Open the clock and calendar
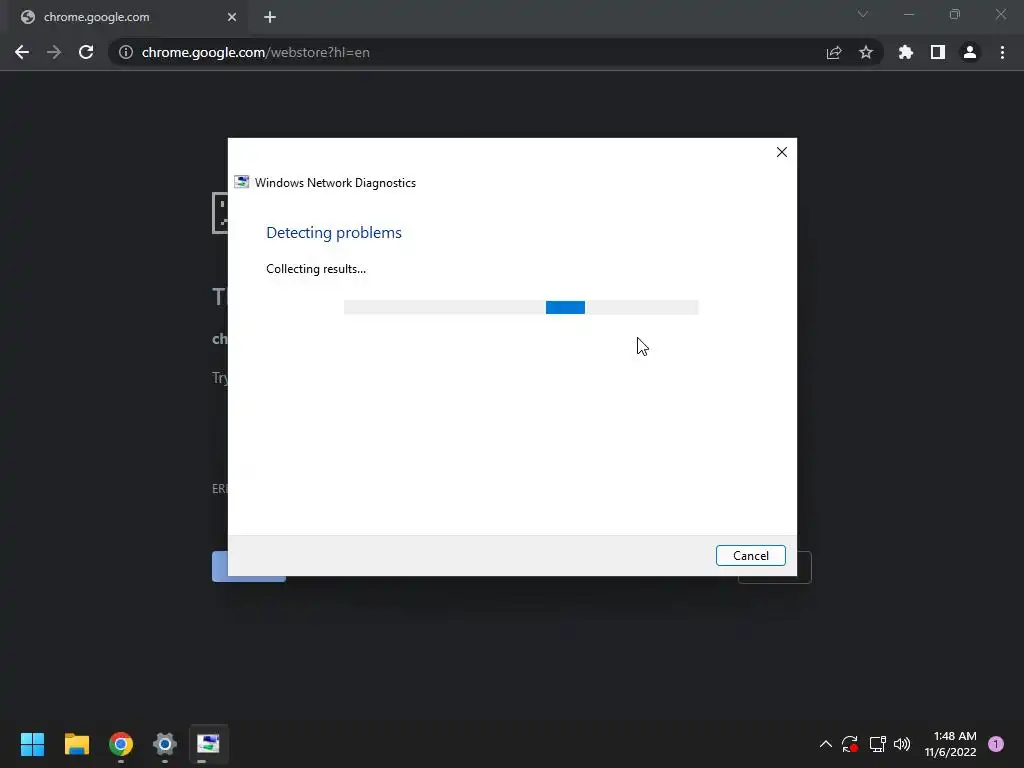The width and height of the screenshot is (1024, 768). coord(950,744)
